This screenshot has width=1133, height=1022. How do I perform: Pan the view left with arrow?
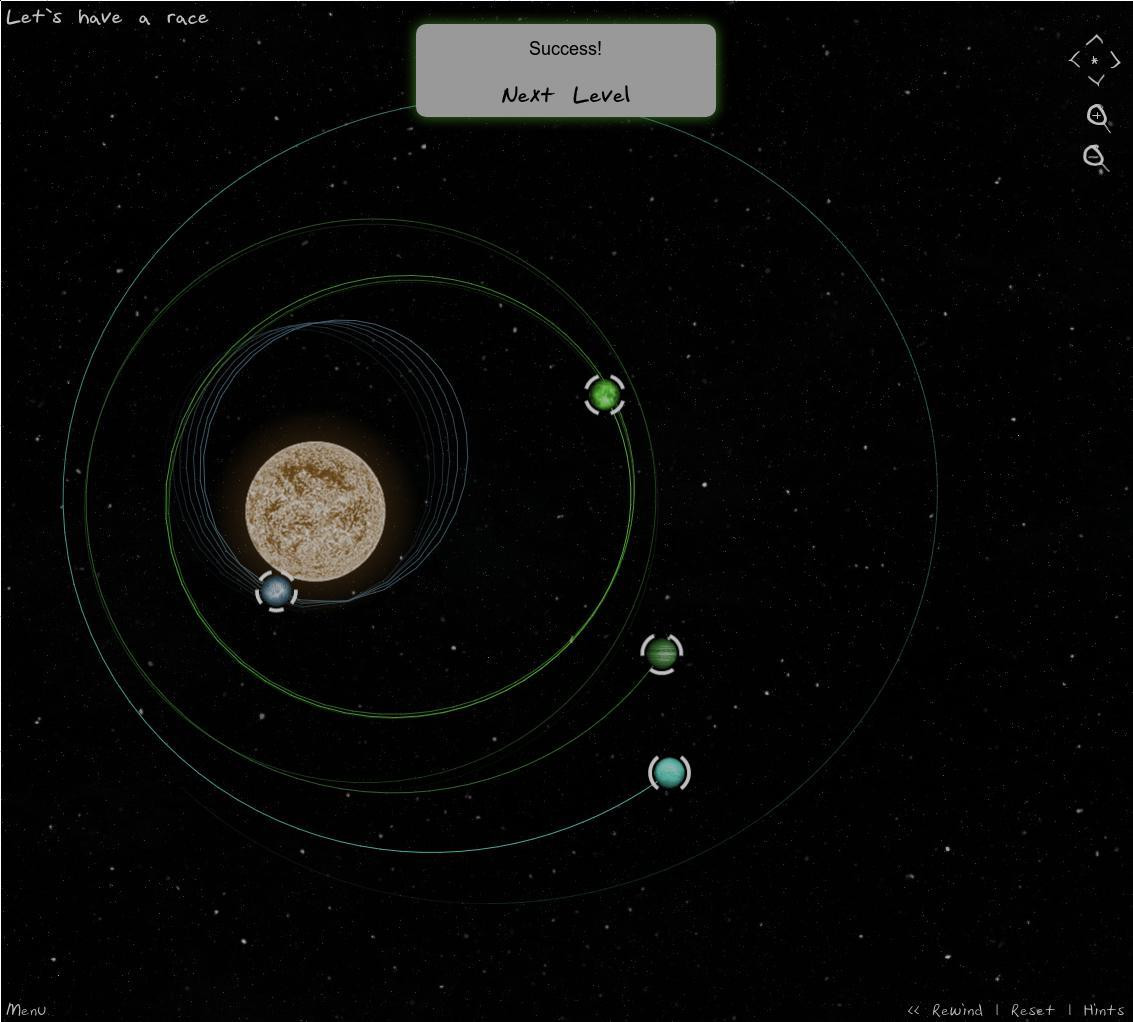pos(1074,60)
